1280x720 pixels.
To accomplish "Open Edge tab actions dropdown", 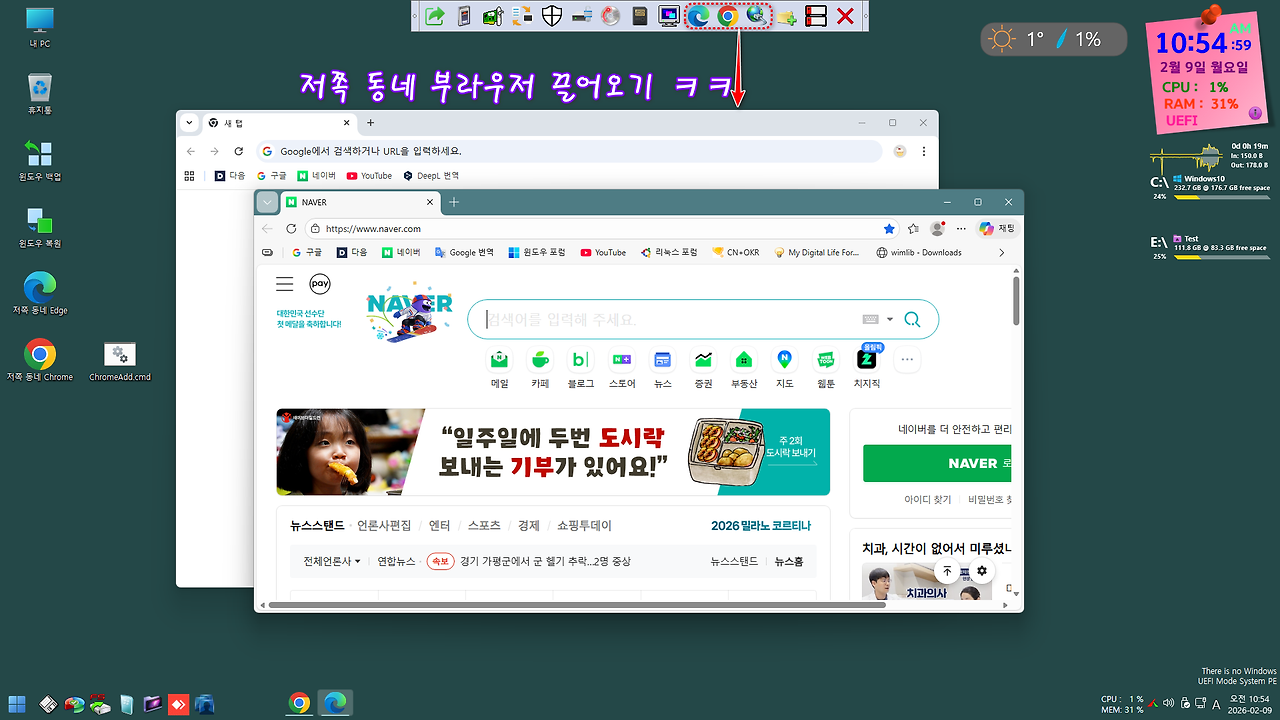I will [266, 202].
